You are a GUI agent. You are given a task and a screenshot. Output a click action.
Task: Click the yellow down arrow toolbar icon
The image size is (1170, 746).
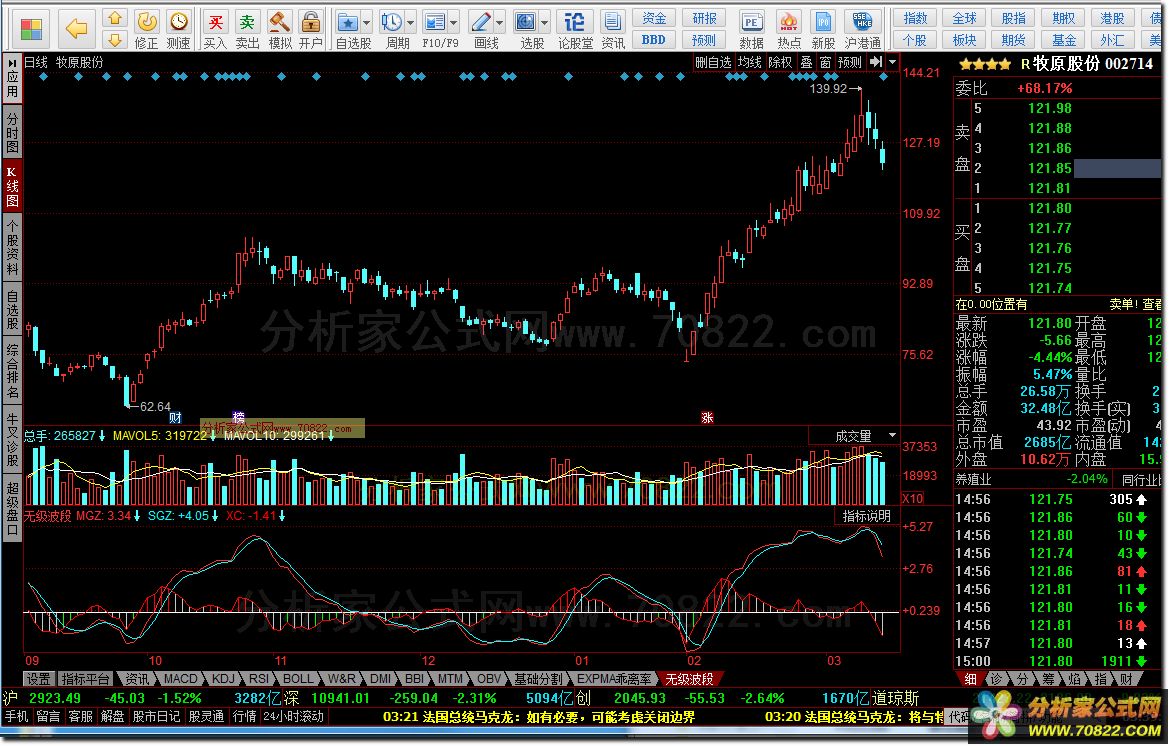114,40
